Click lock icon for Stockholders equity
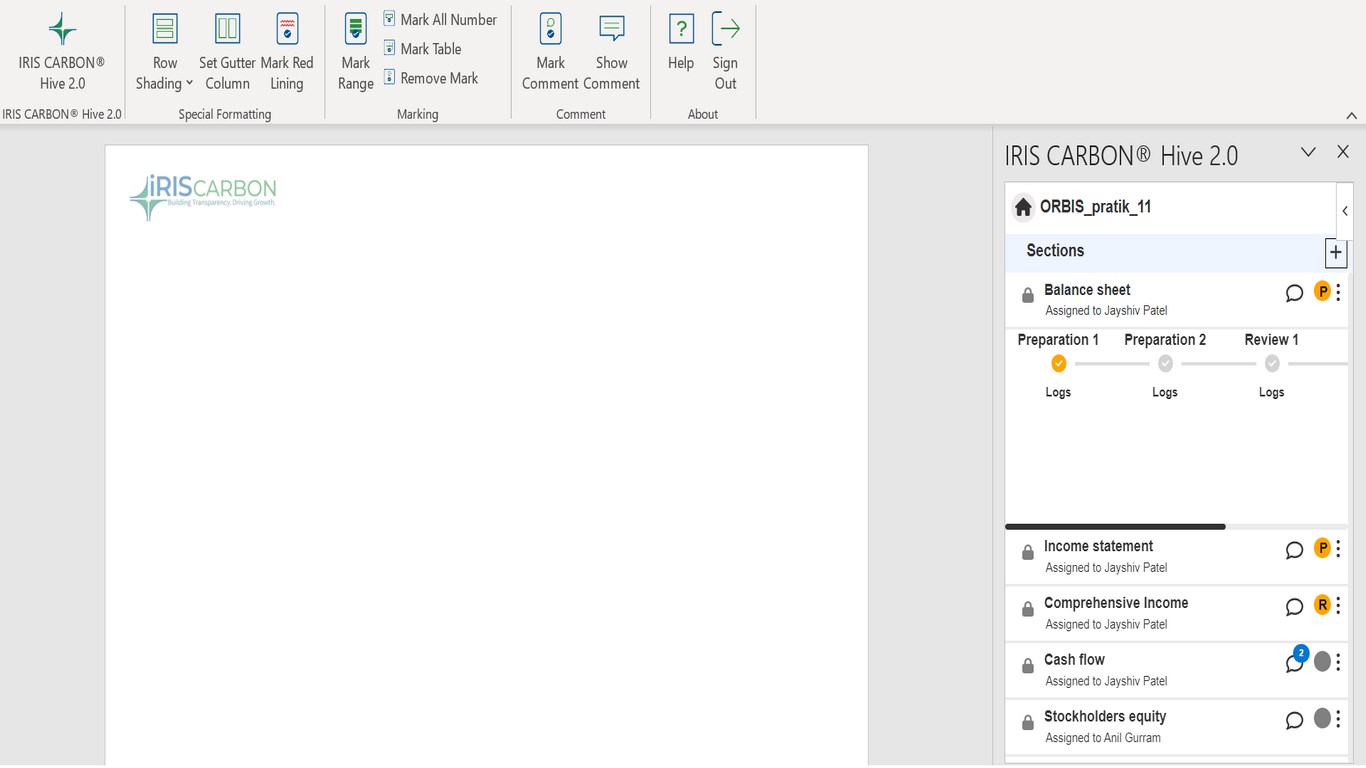This screenshot has height=768, width=1366. [x=1027, y=724]
